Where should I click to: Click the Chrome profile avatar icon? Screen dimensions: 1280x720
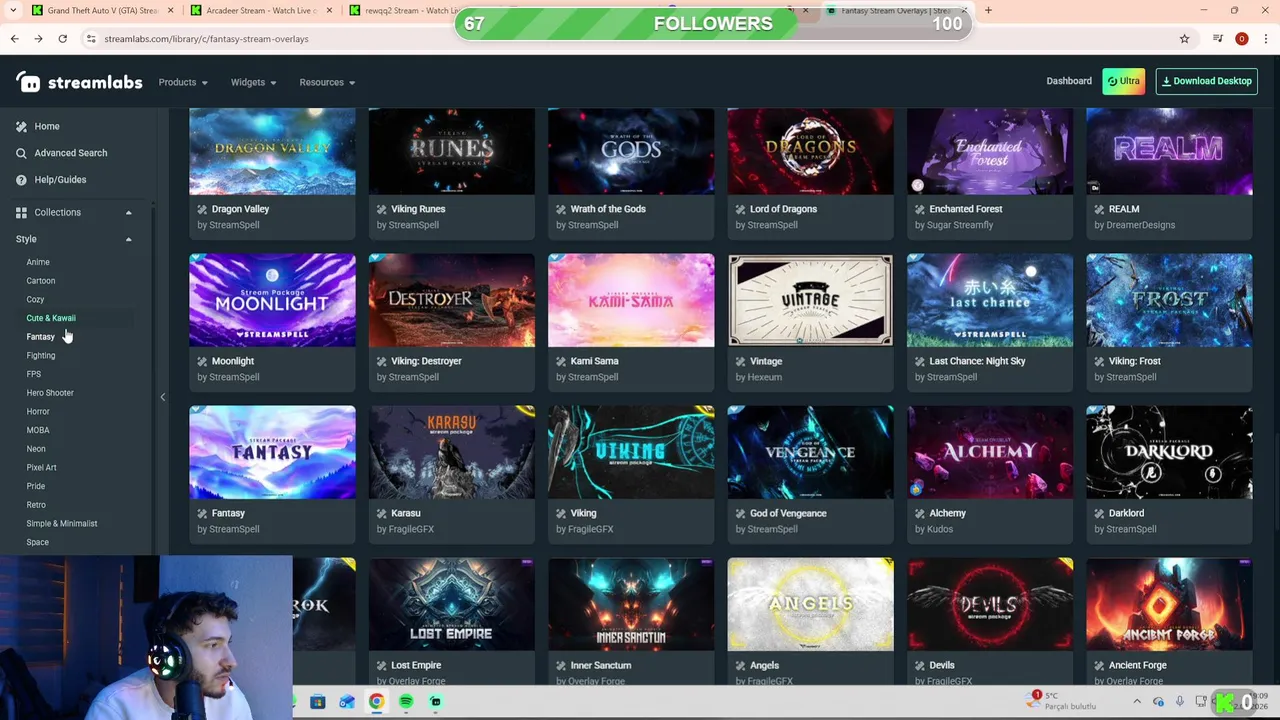click(1241, 39)
